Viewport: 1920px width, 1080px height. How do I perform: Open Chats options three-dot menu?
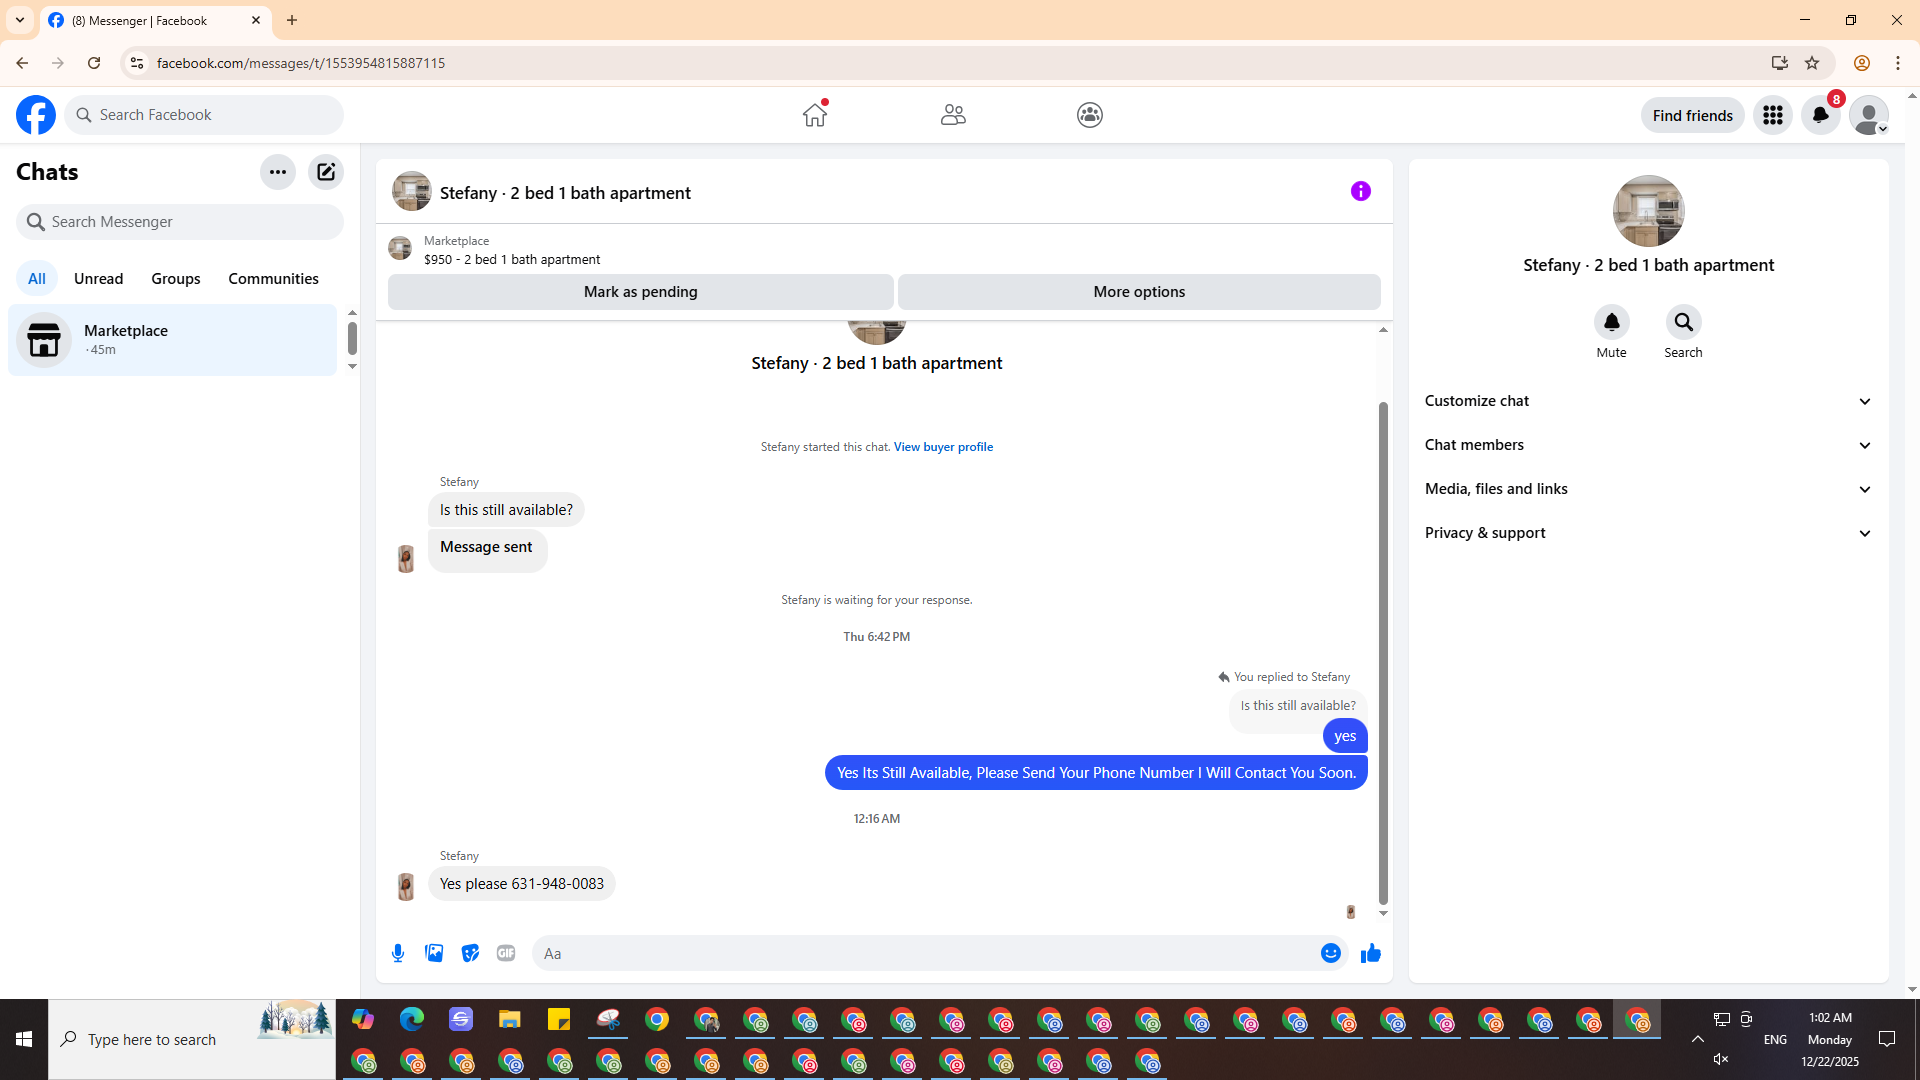coord(278,172)
